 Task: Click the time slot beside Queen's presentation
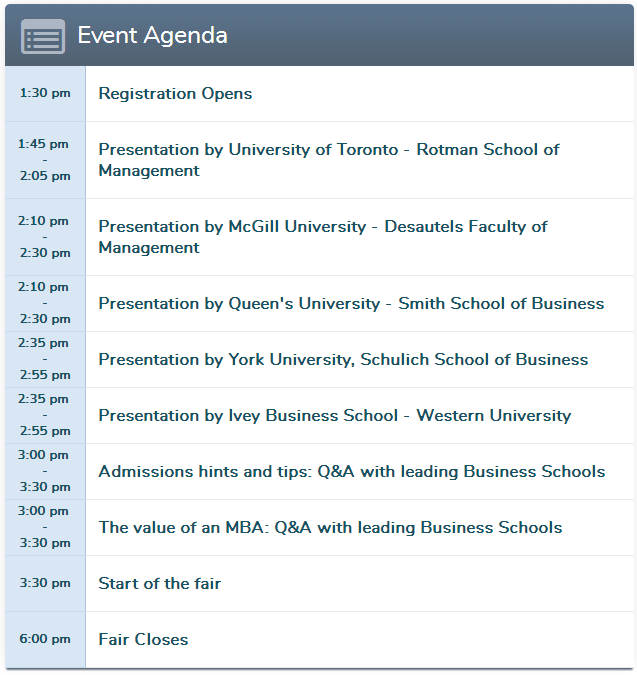point(45,304)
